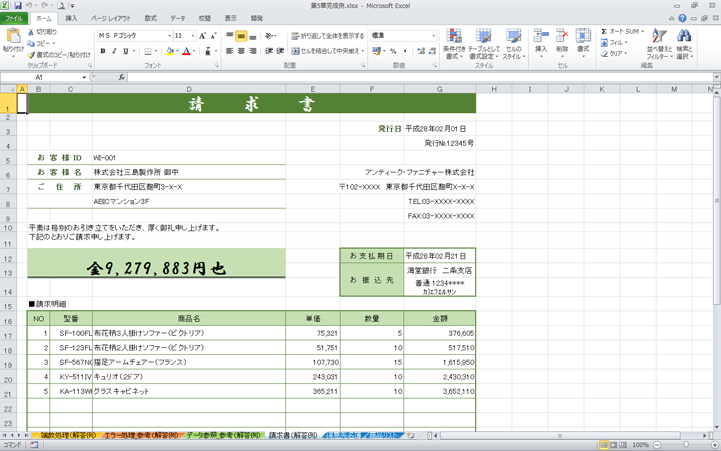Image resolution: width=721 pixels, height=451 pixels.
Task: Click the insert new worksheet tab icon
Action: click(411, 435)
